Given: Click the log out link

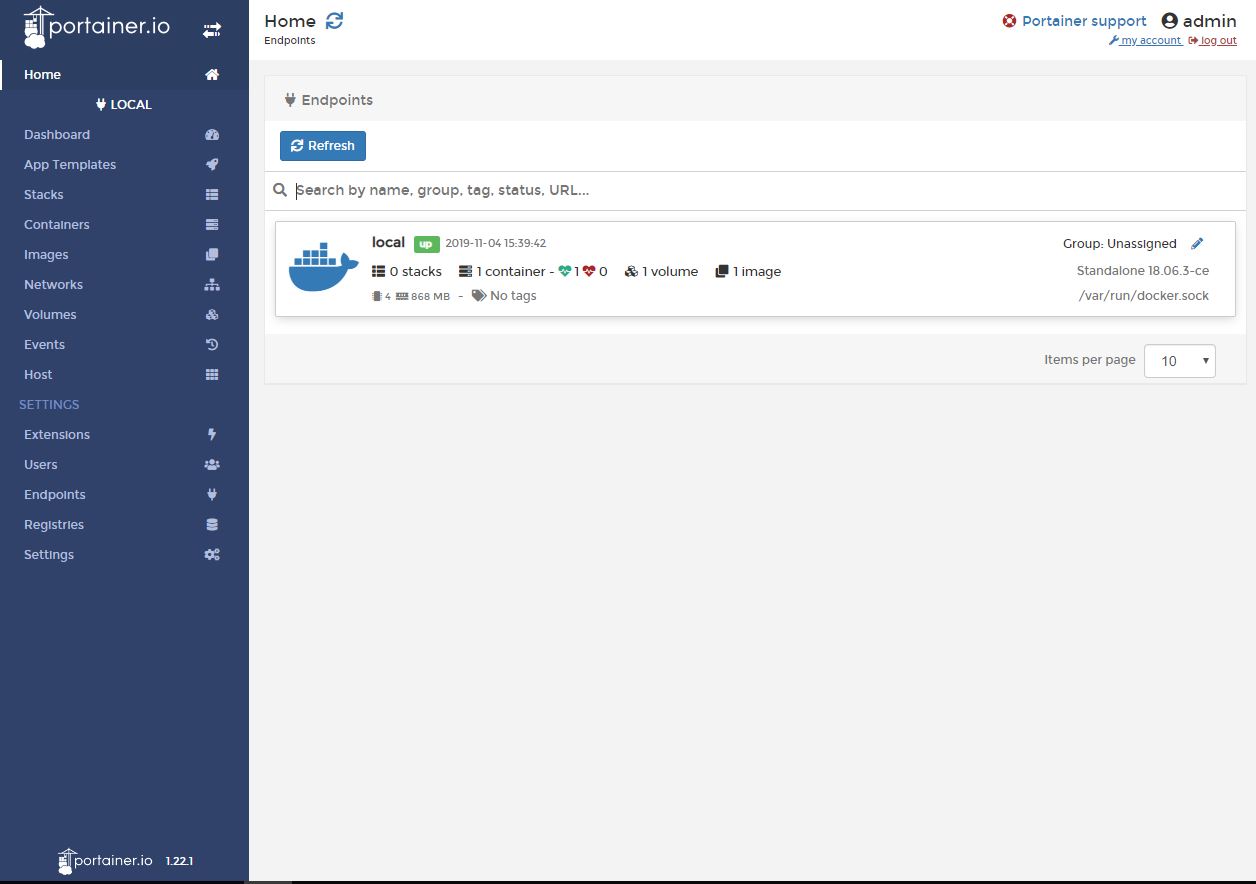Looking at the screenshot, I should click(1218, 41).
